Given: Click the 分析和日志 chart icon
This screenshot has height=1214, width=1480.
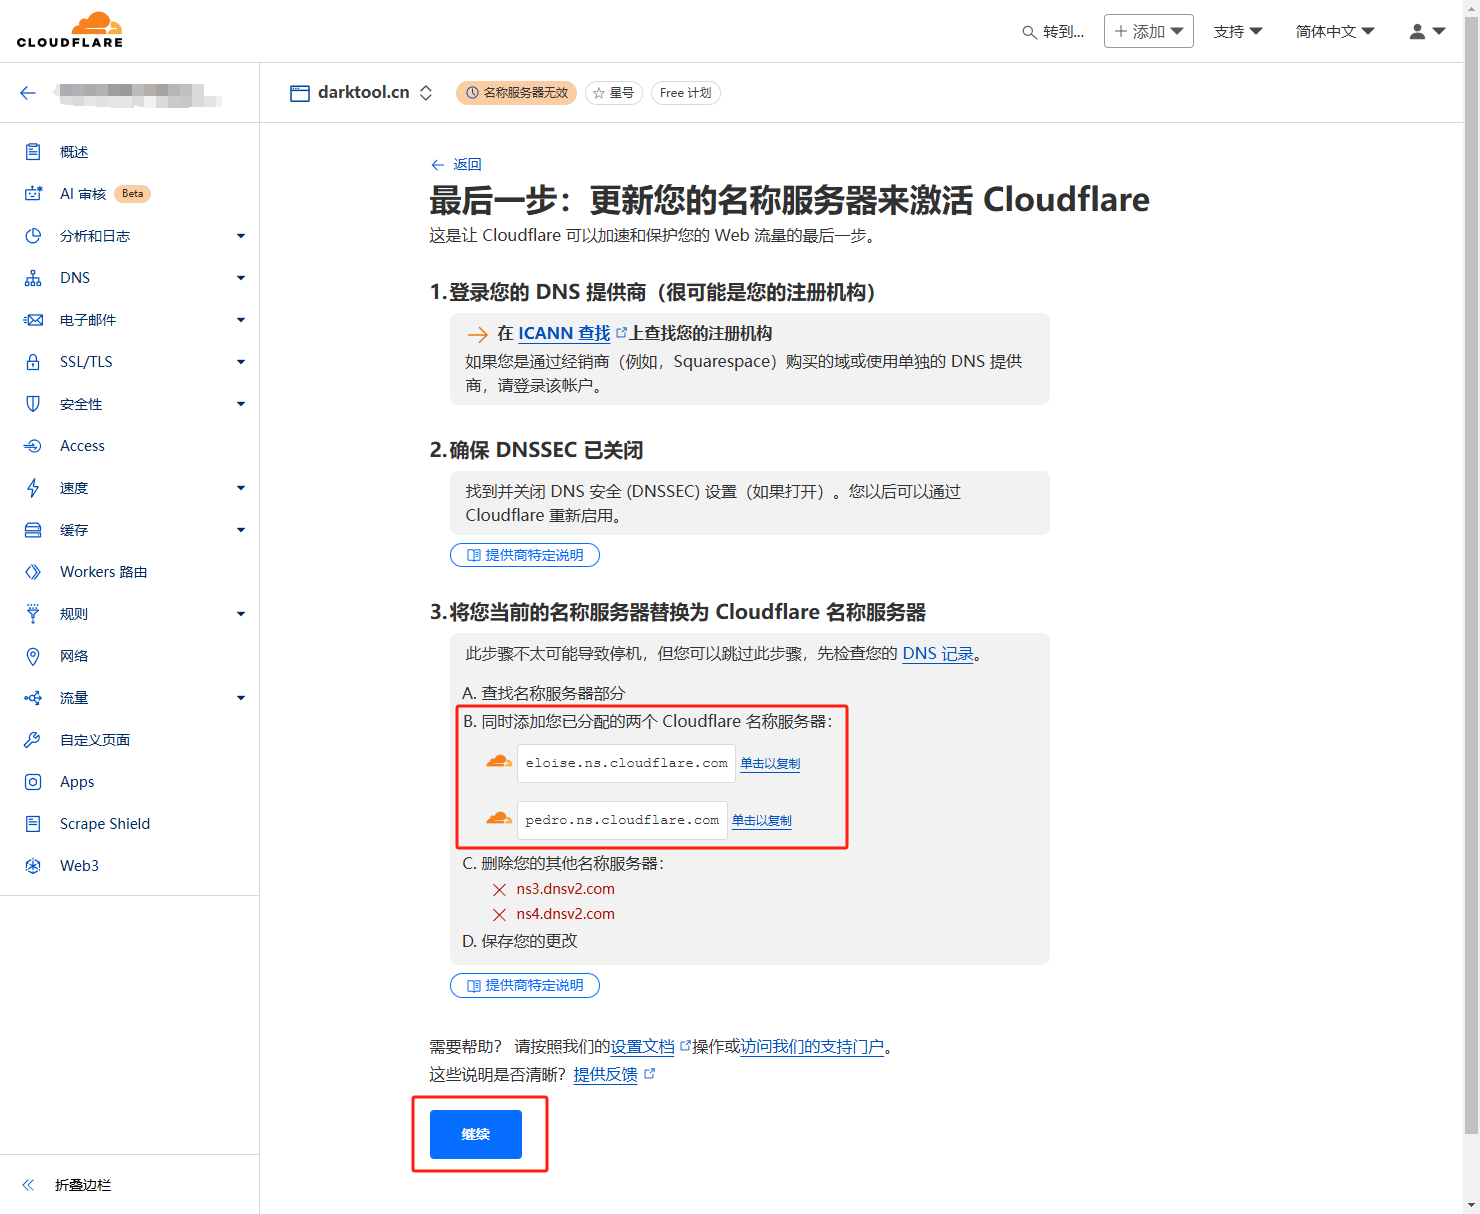Looking at the screenshot, I should pyautogui.click(x=33, y=236).
